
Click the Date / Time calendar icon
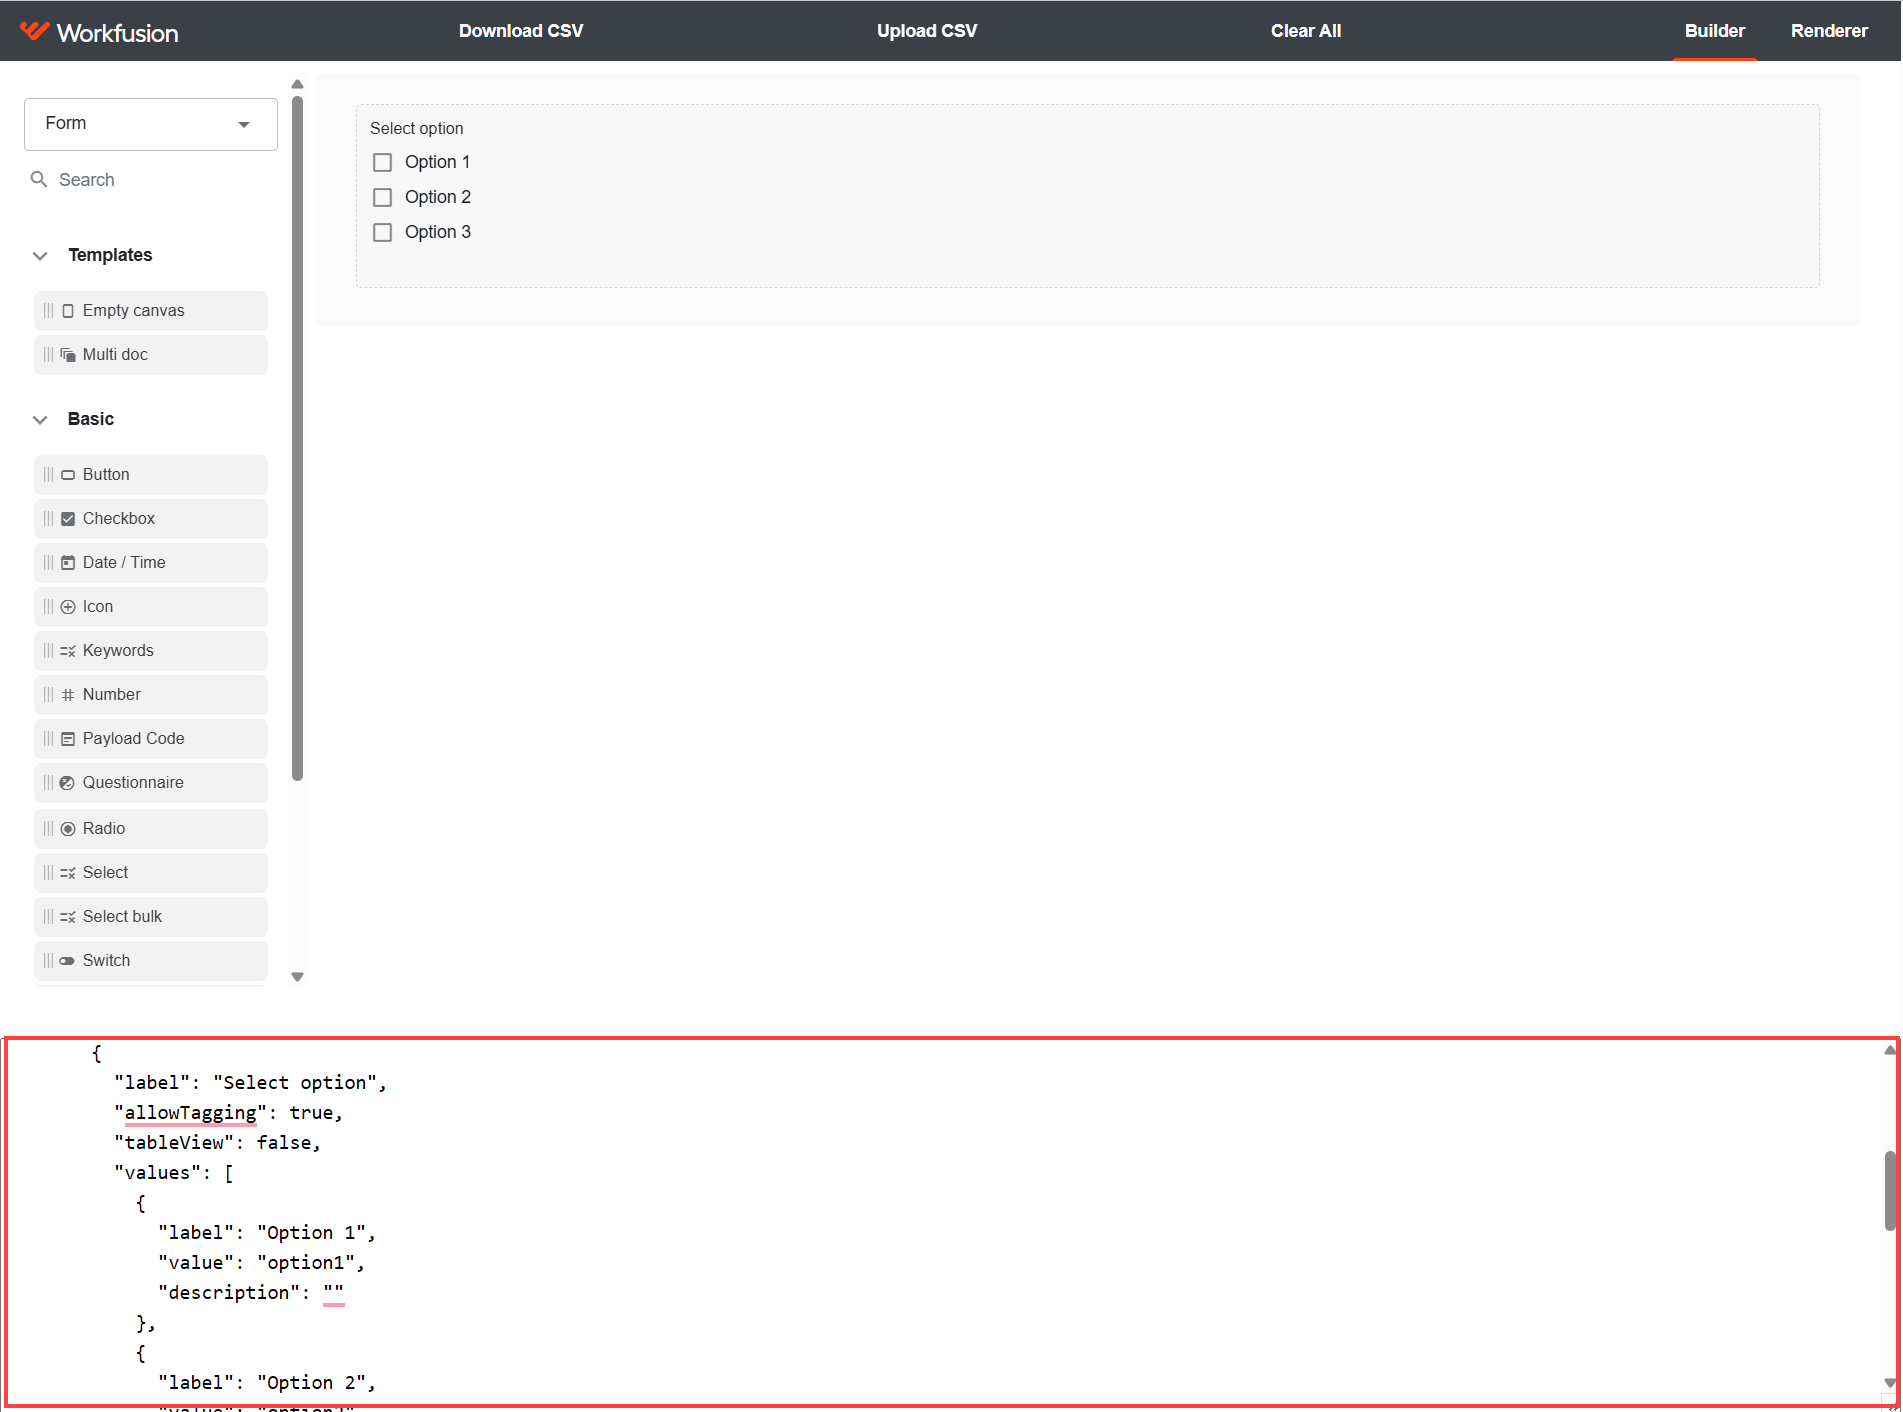pyautogui.click(x=68, y=563)
